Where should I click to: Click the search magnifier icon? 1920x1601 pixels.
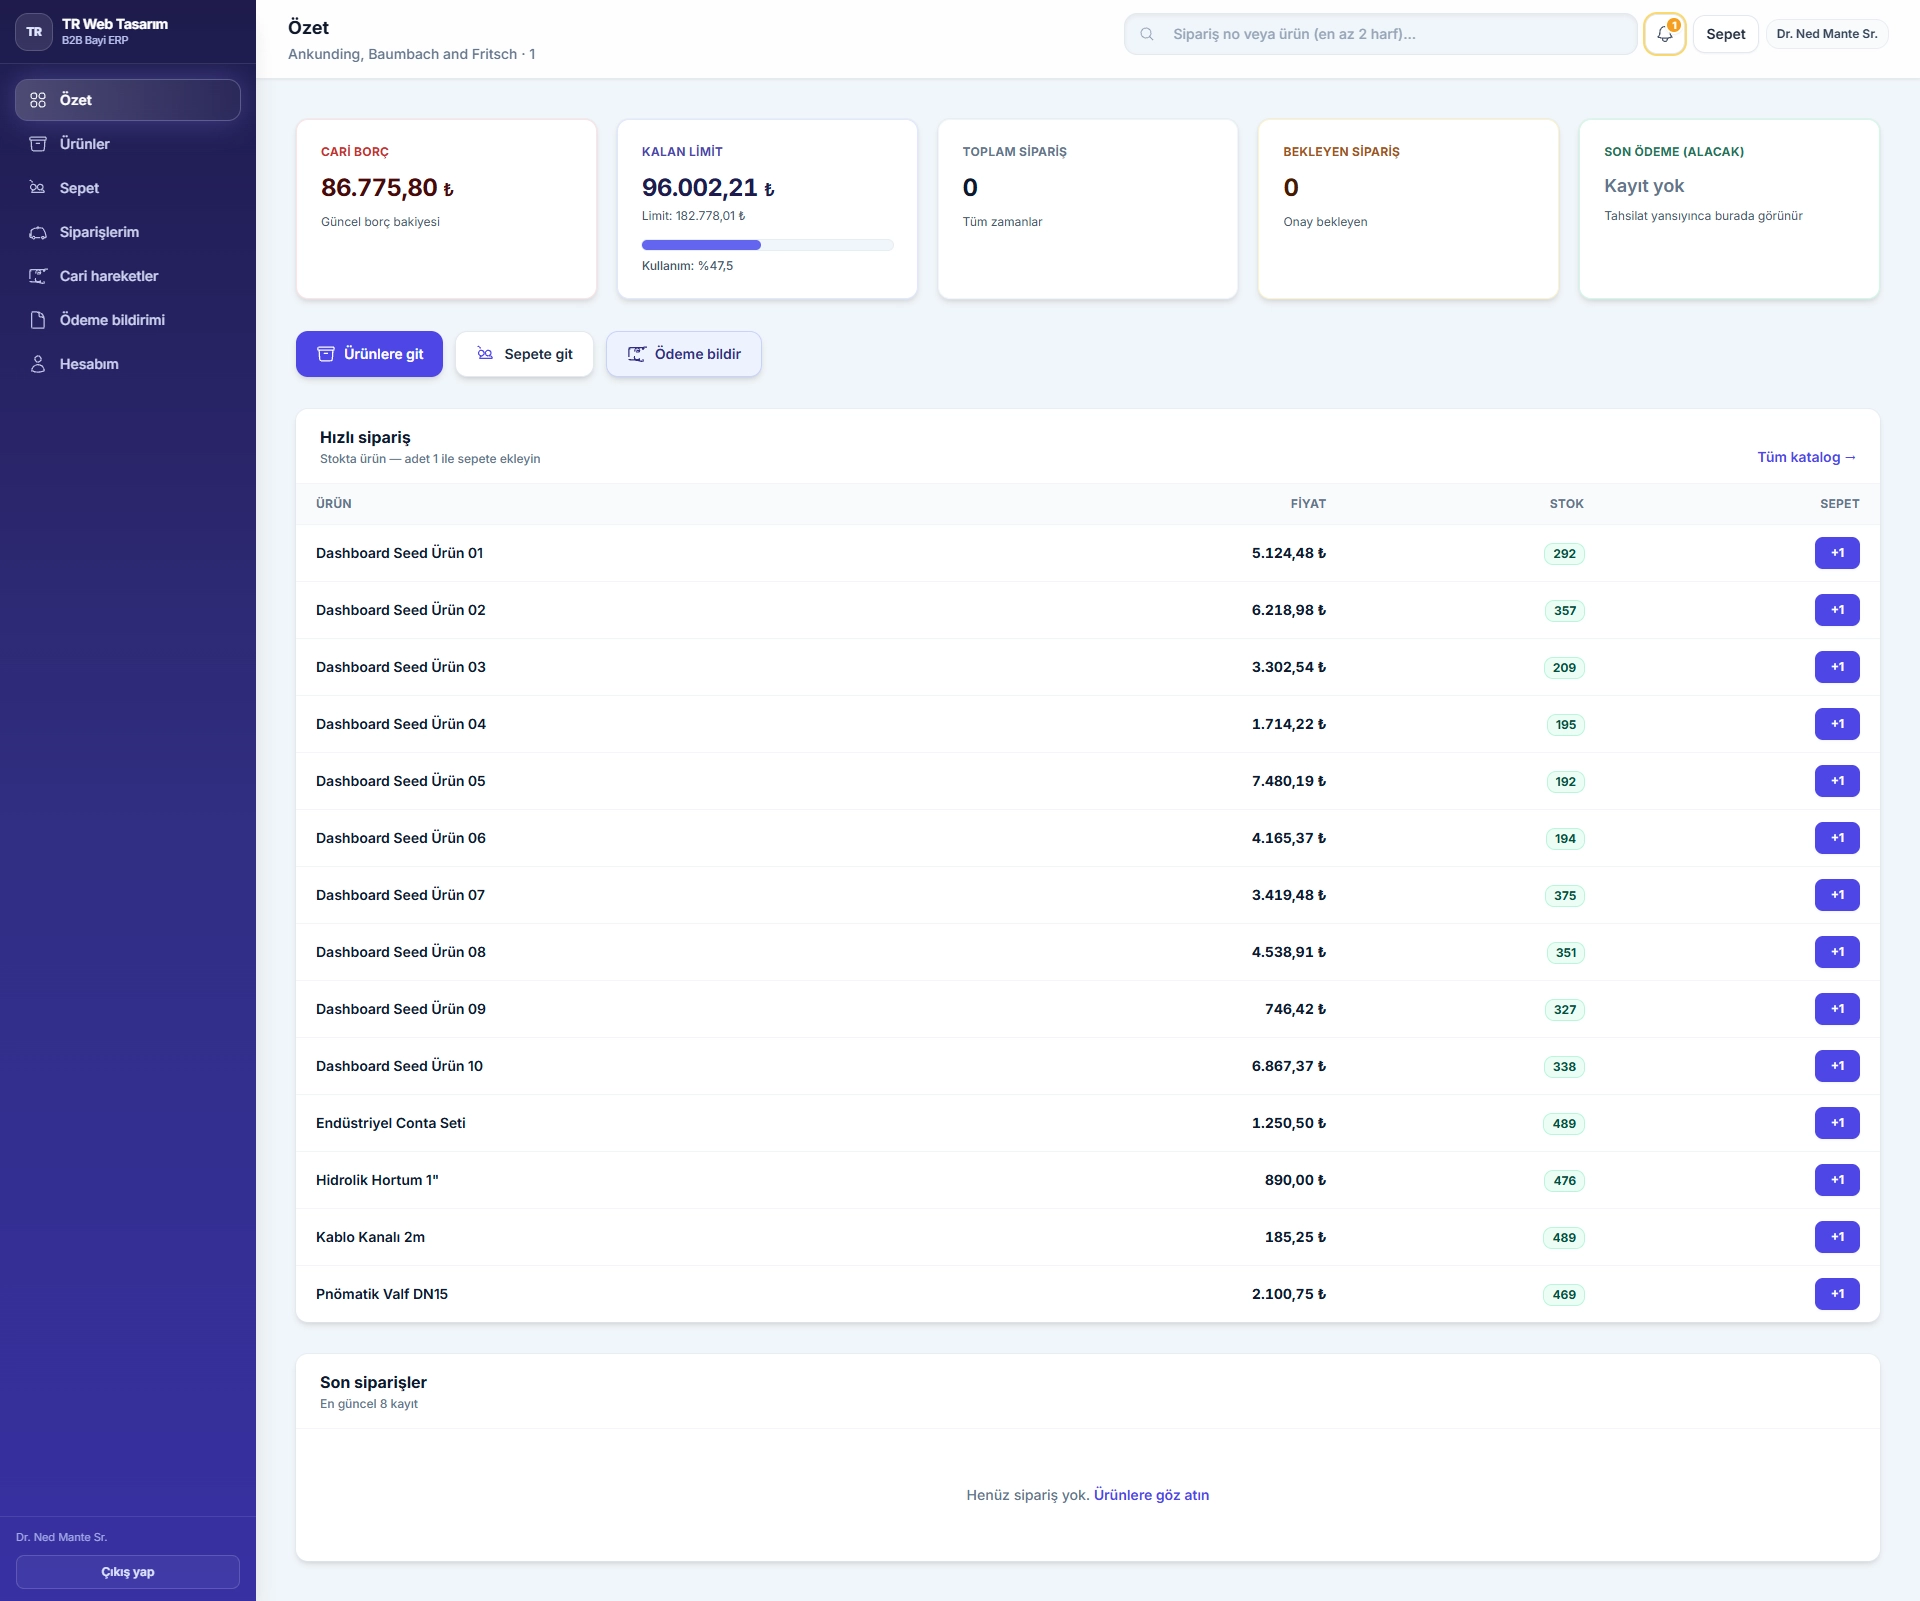1147,34
